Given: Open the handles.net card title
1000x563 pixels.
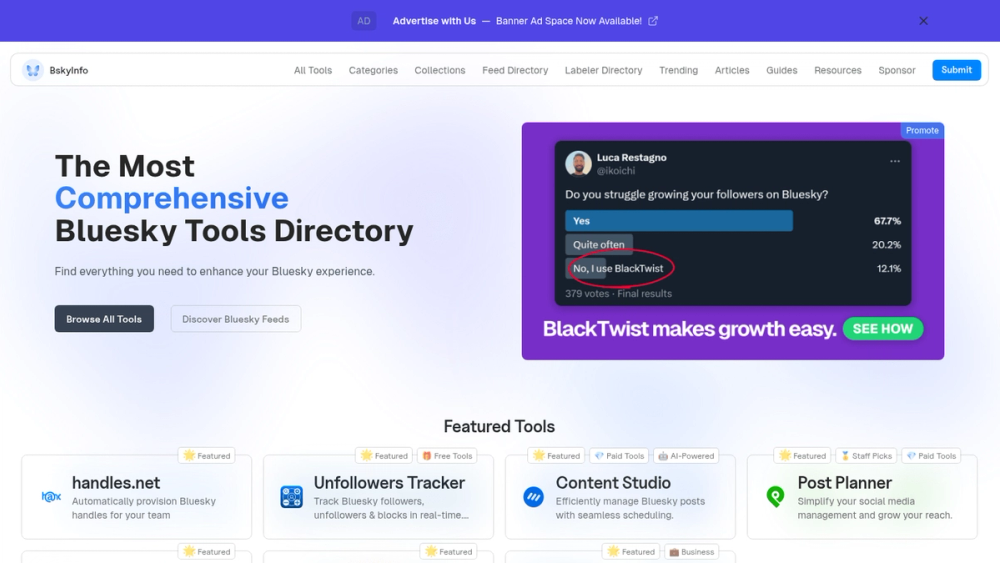Looking at the screenshot, I should click(116, 483).
